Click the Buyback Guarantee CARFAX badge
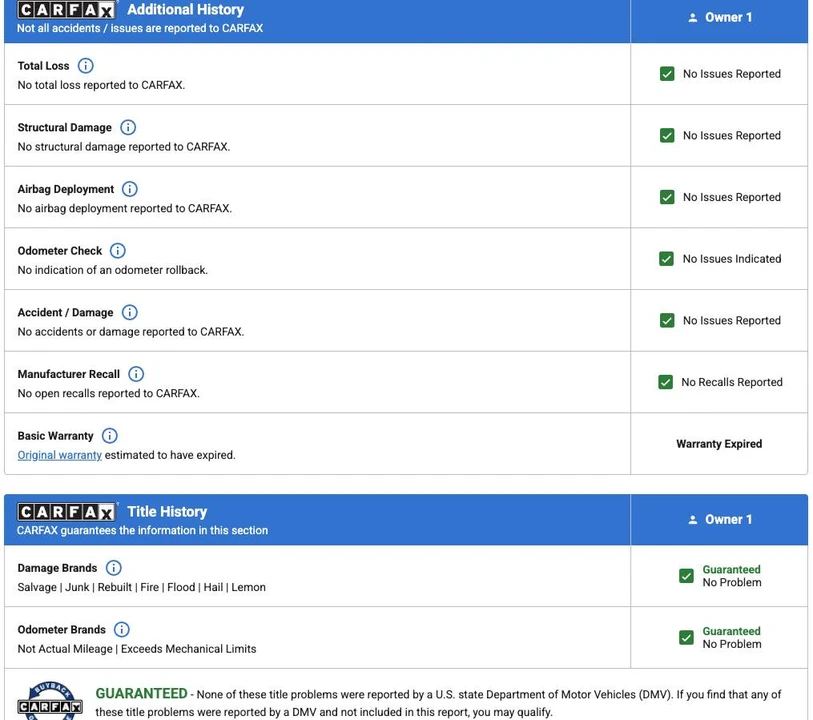 (x=50, y=701)
